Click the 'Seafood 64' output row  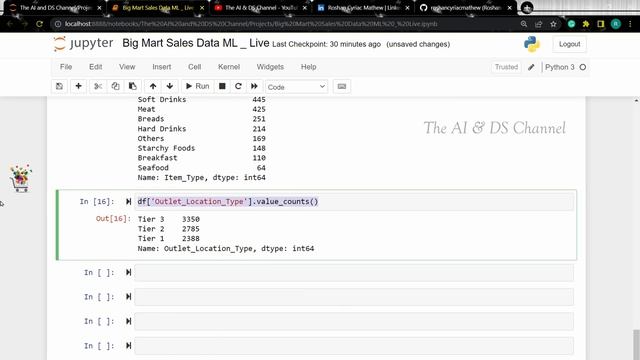tap(202, 168)
